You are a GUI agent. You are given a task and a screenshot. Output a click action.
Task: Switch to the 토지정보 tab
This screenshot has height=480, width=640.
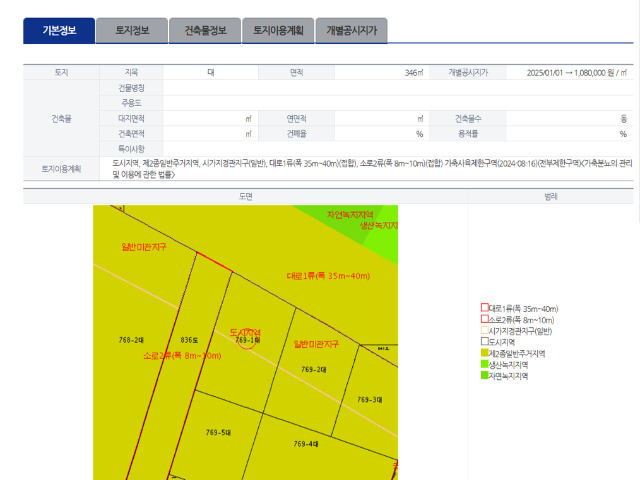132,30
